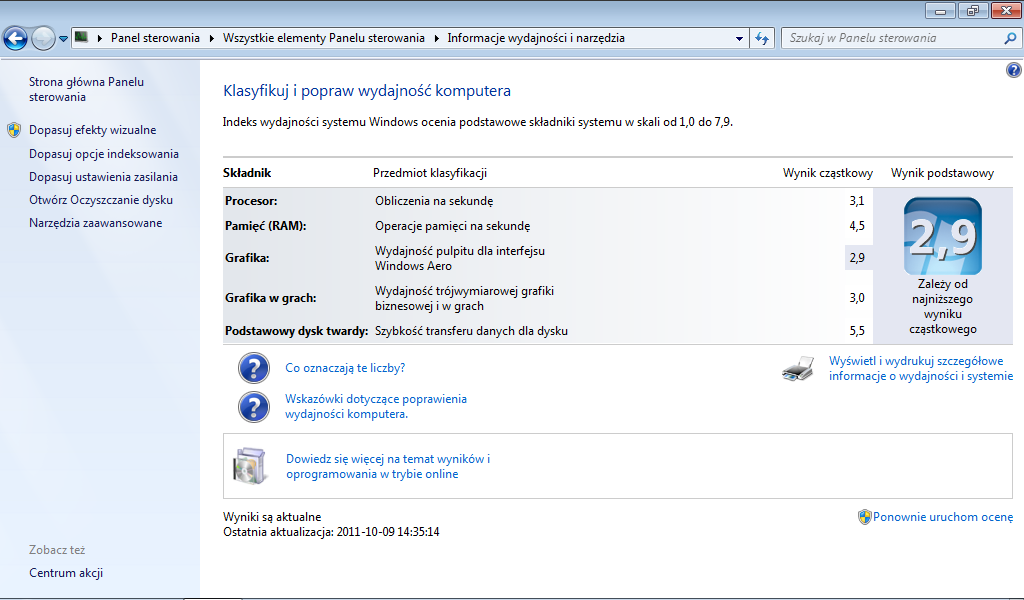1024x600 pixels.
Task: Click the highlighted 2,9 graphics subscore
Action: click(x=857, y=258)
